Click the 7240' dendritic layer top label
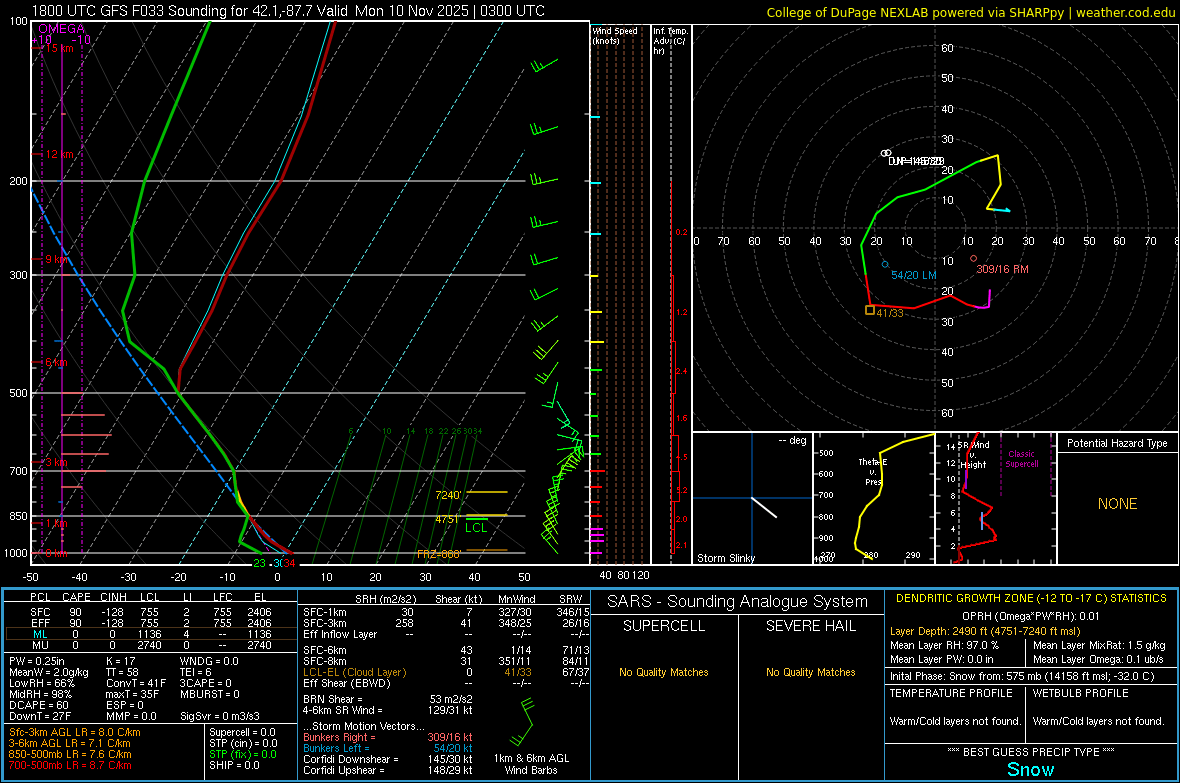Image resolution: width=1180 pixels, height=783 pixels. (x=448, y=495)
